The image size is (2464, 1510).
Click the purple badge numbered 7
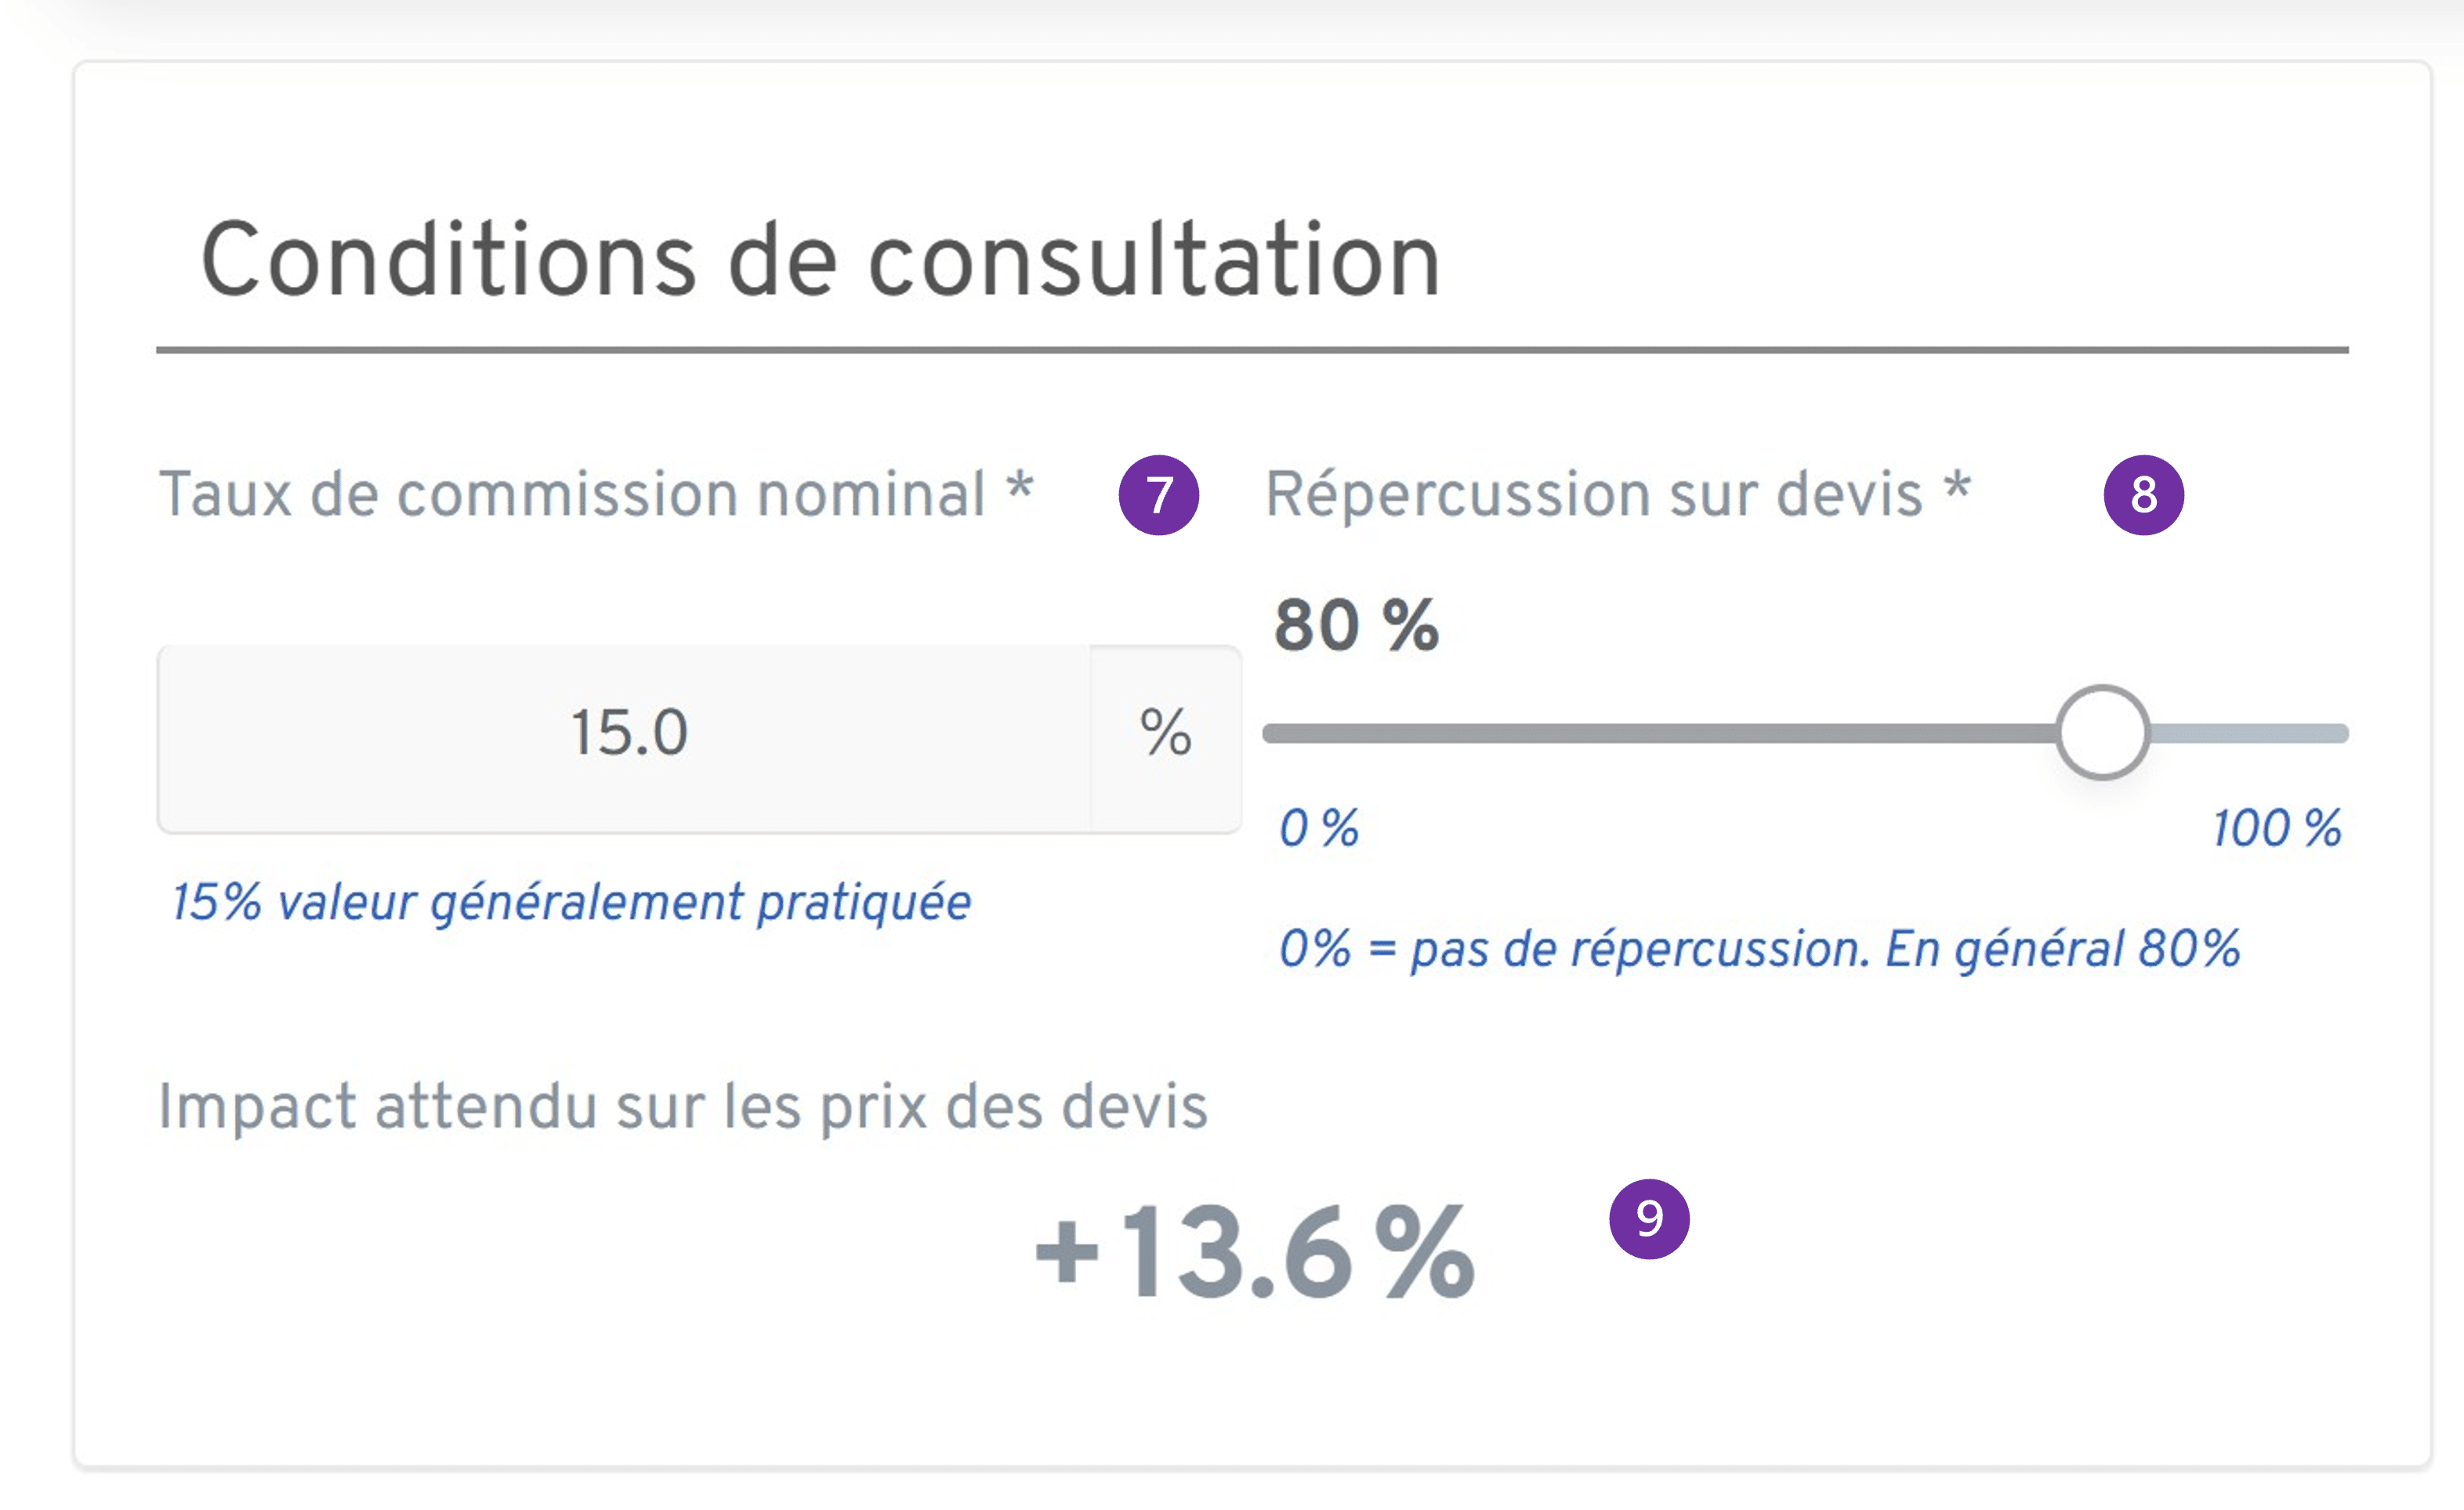(1160, 497)
